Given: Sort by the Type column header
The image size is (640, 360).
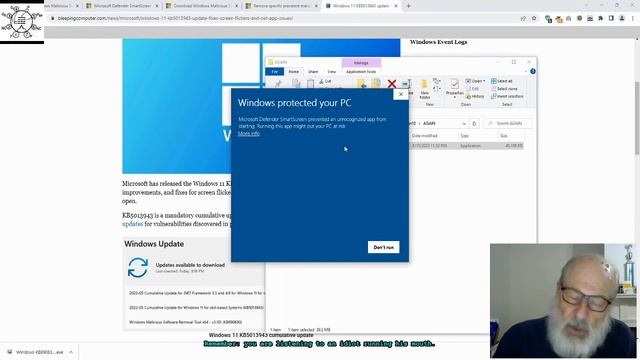Looking at the screenshot, I should [464, 136].
